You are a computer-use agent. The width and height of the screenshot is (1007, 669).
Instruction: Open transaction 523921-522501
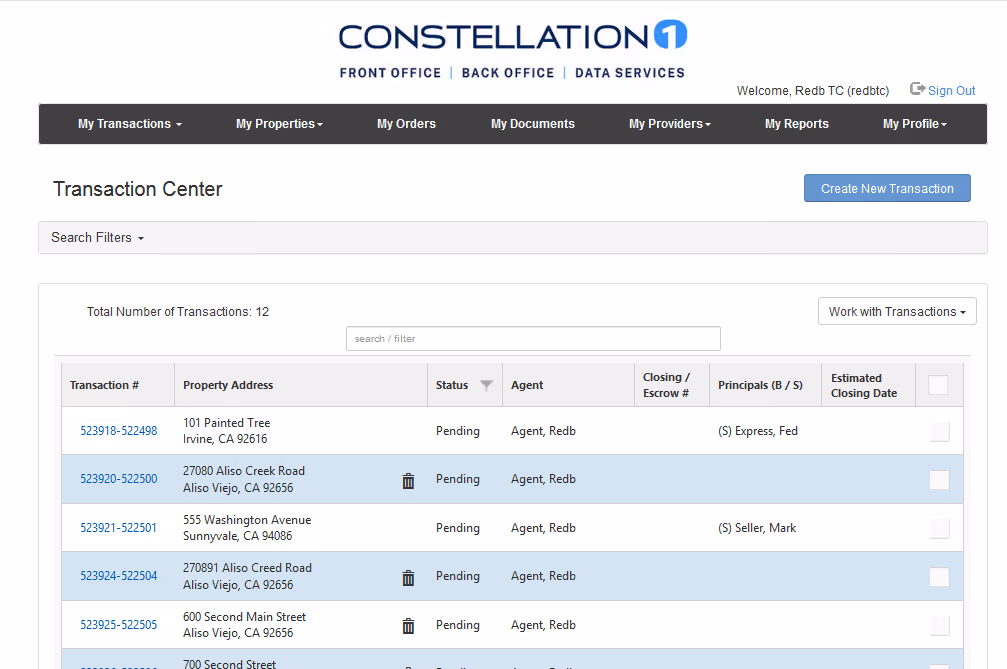118,528
